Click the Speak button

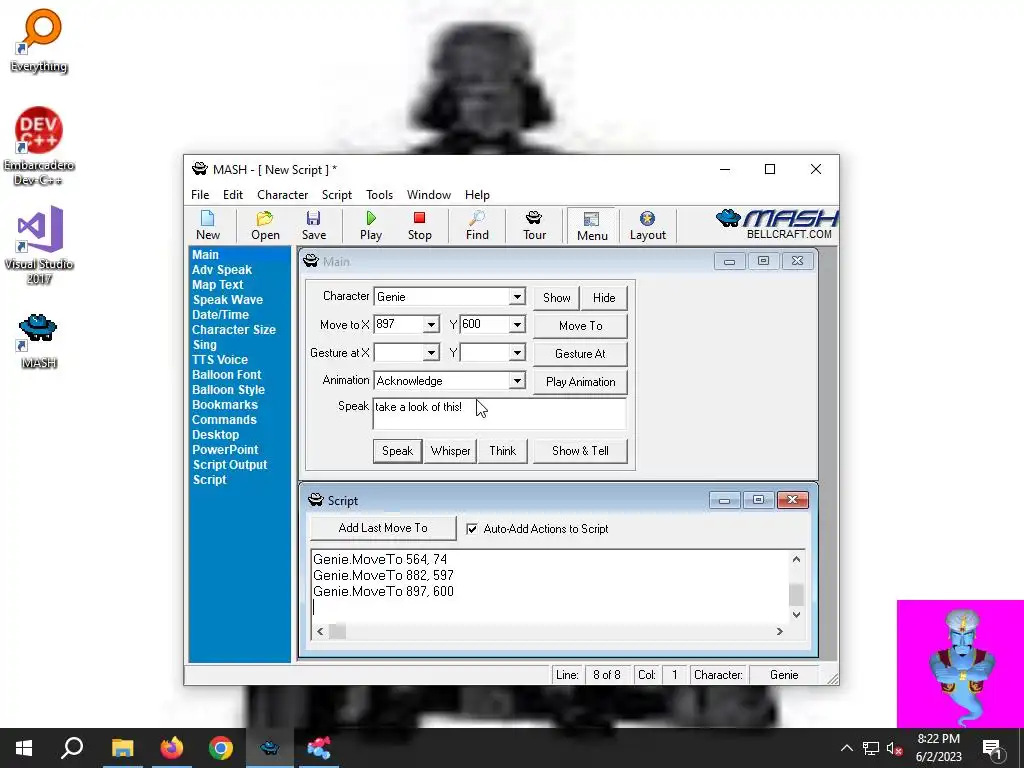point(397,451)
